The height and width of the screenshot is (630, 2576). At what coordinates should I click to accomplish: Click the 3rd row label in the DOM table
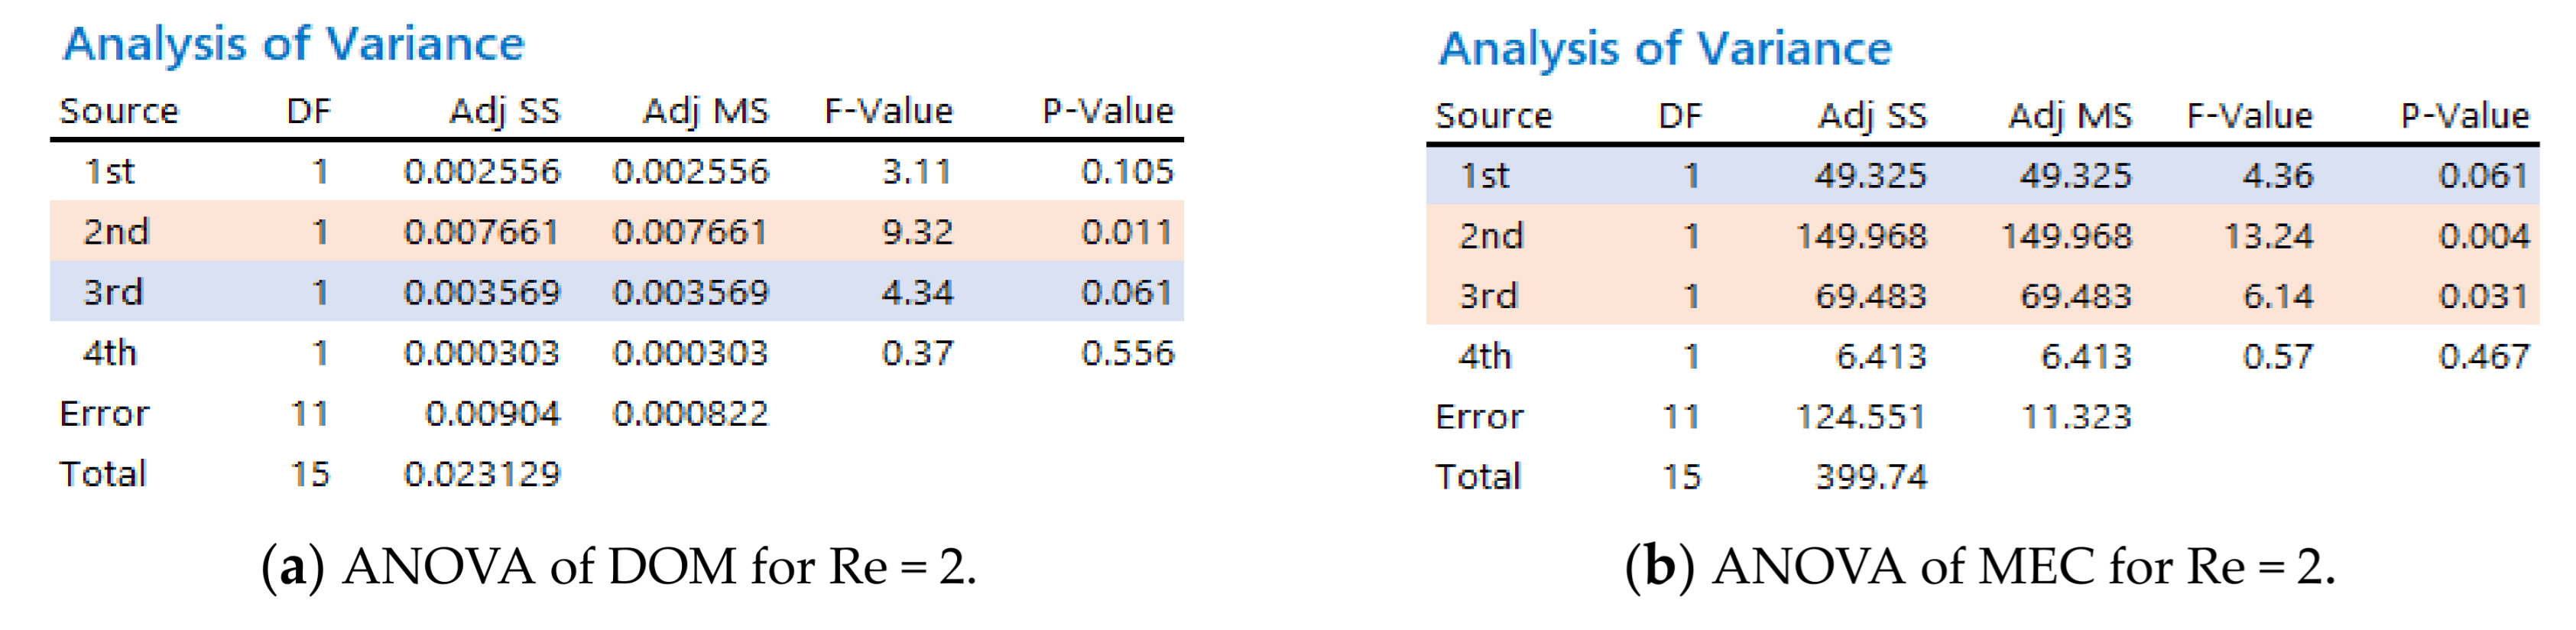tap(113, 292)
